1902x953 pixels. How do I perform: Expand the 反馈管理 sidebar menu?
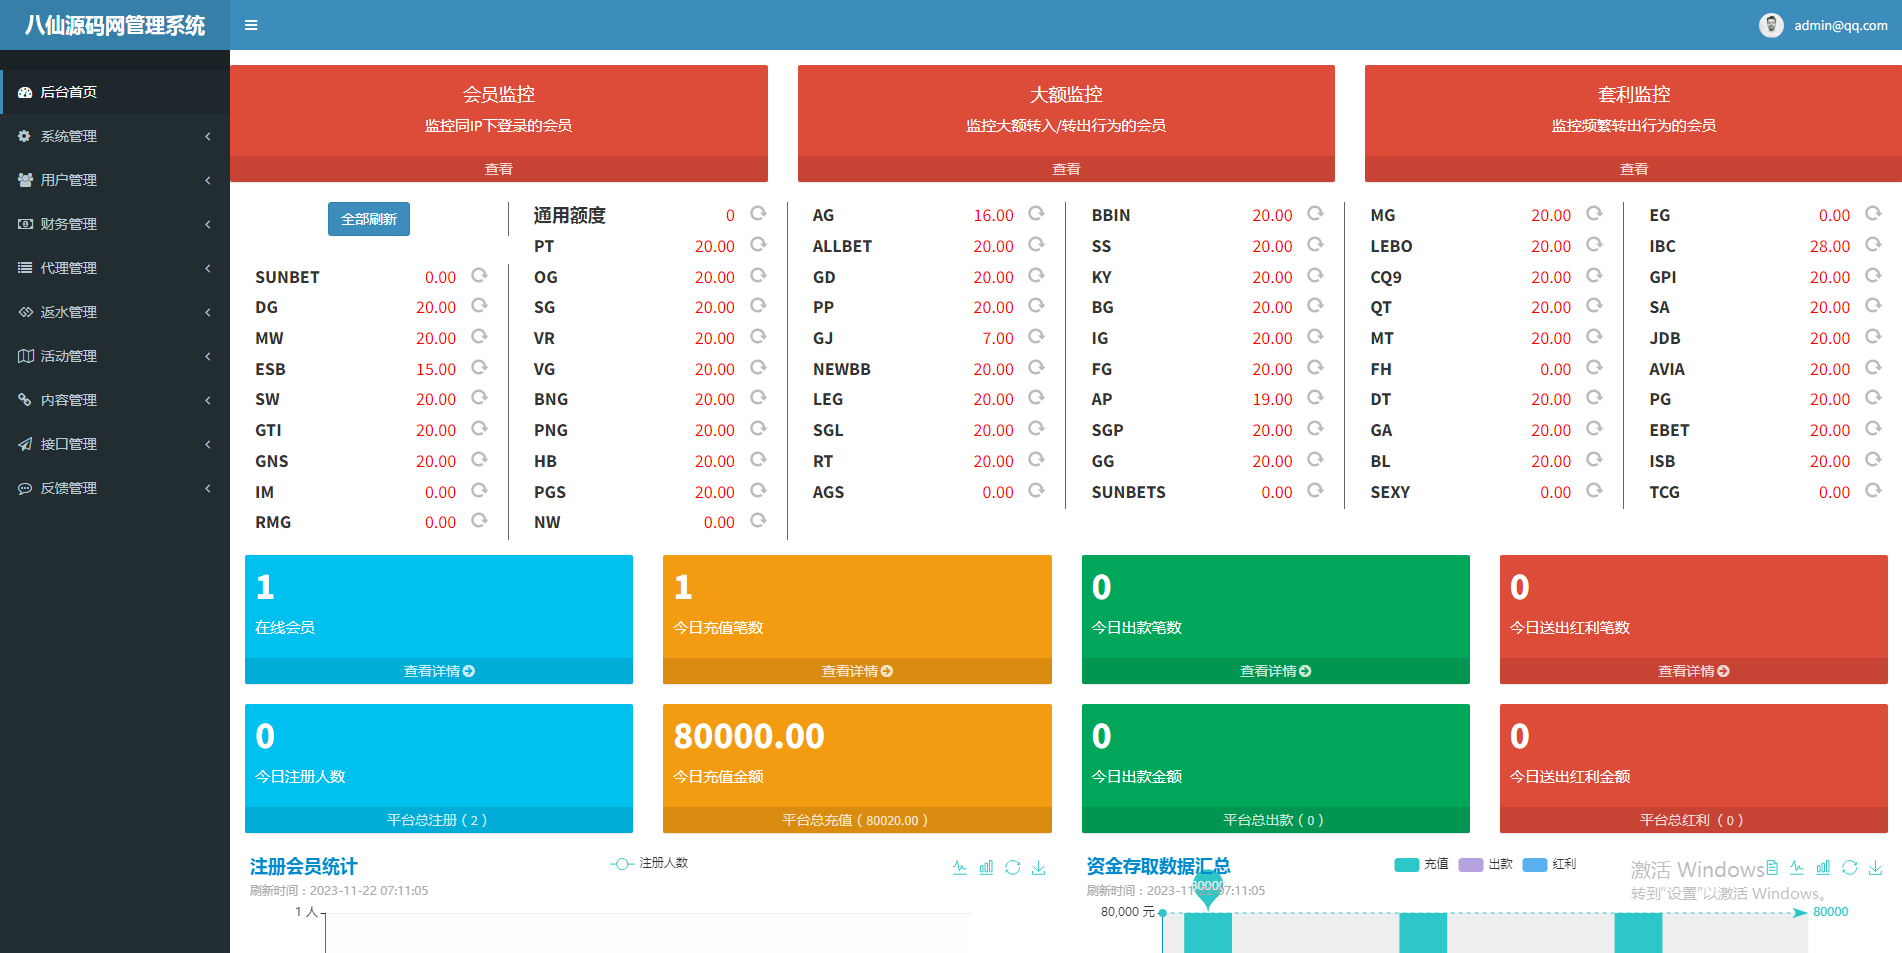115,488
